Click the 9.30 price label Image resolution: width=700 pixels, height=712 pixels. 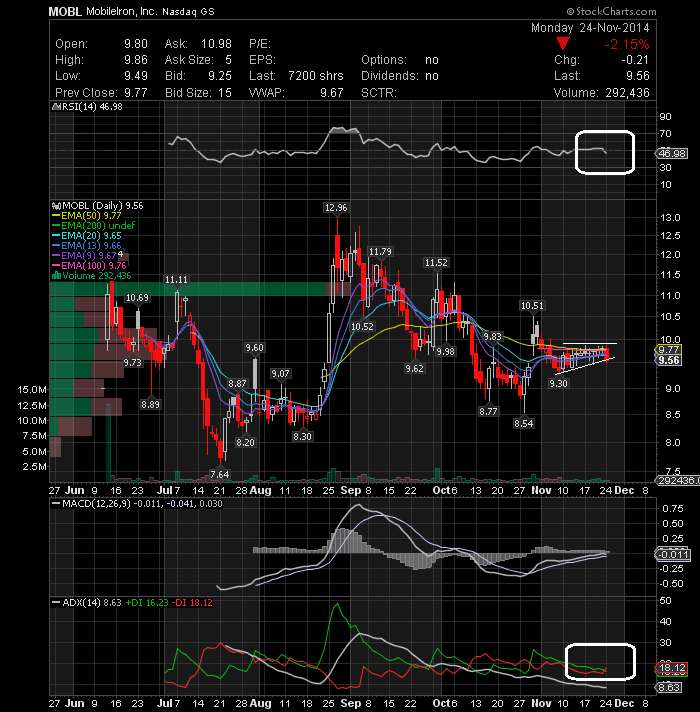click(x=558, y=384)
